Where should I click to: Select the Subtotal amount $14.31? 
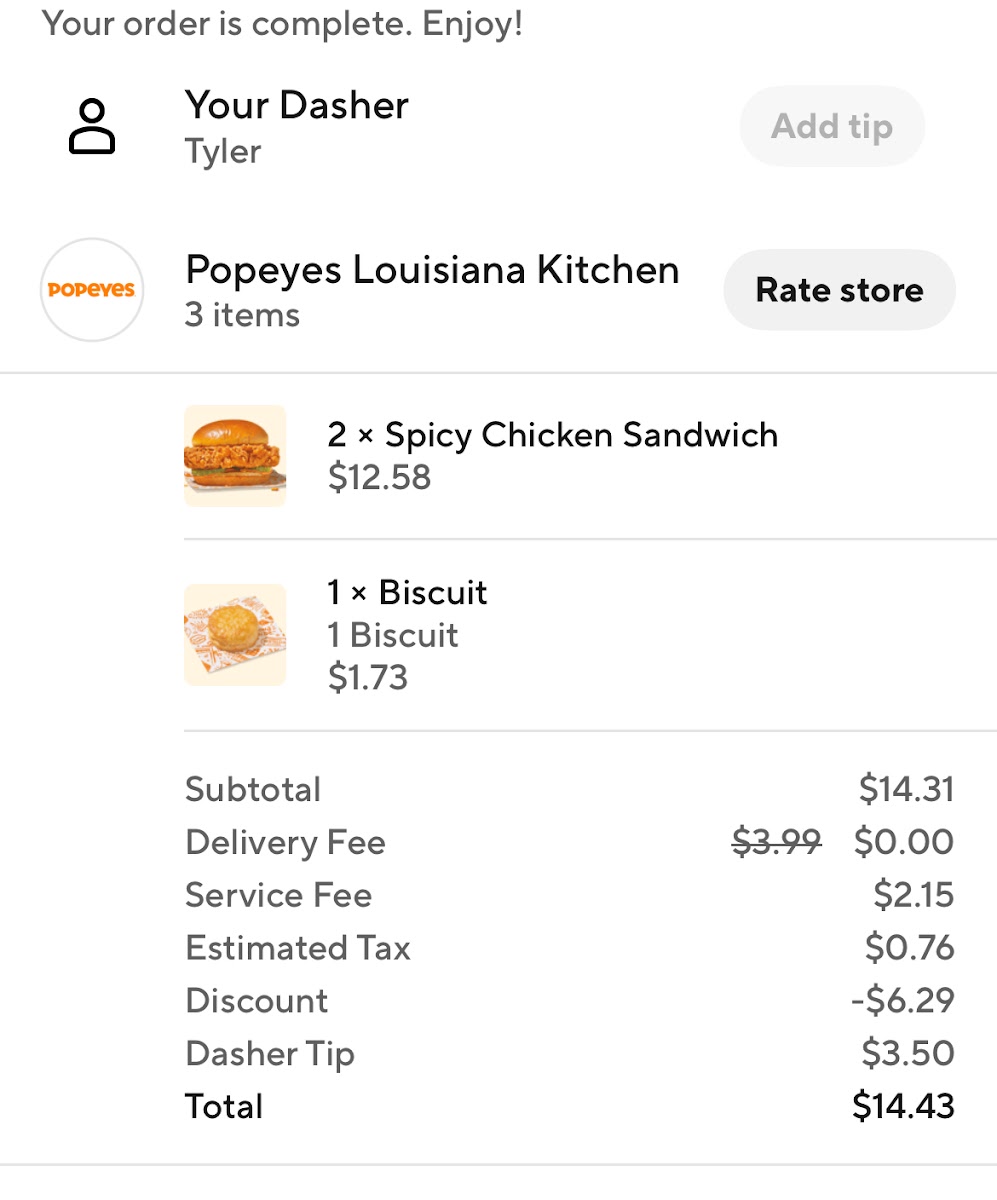[x=906, y=789]
